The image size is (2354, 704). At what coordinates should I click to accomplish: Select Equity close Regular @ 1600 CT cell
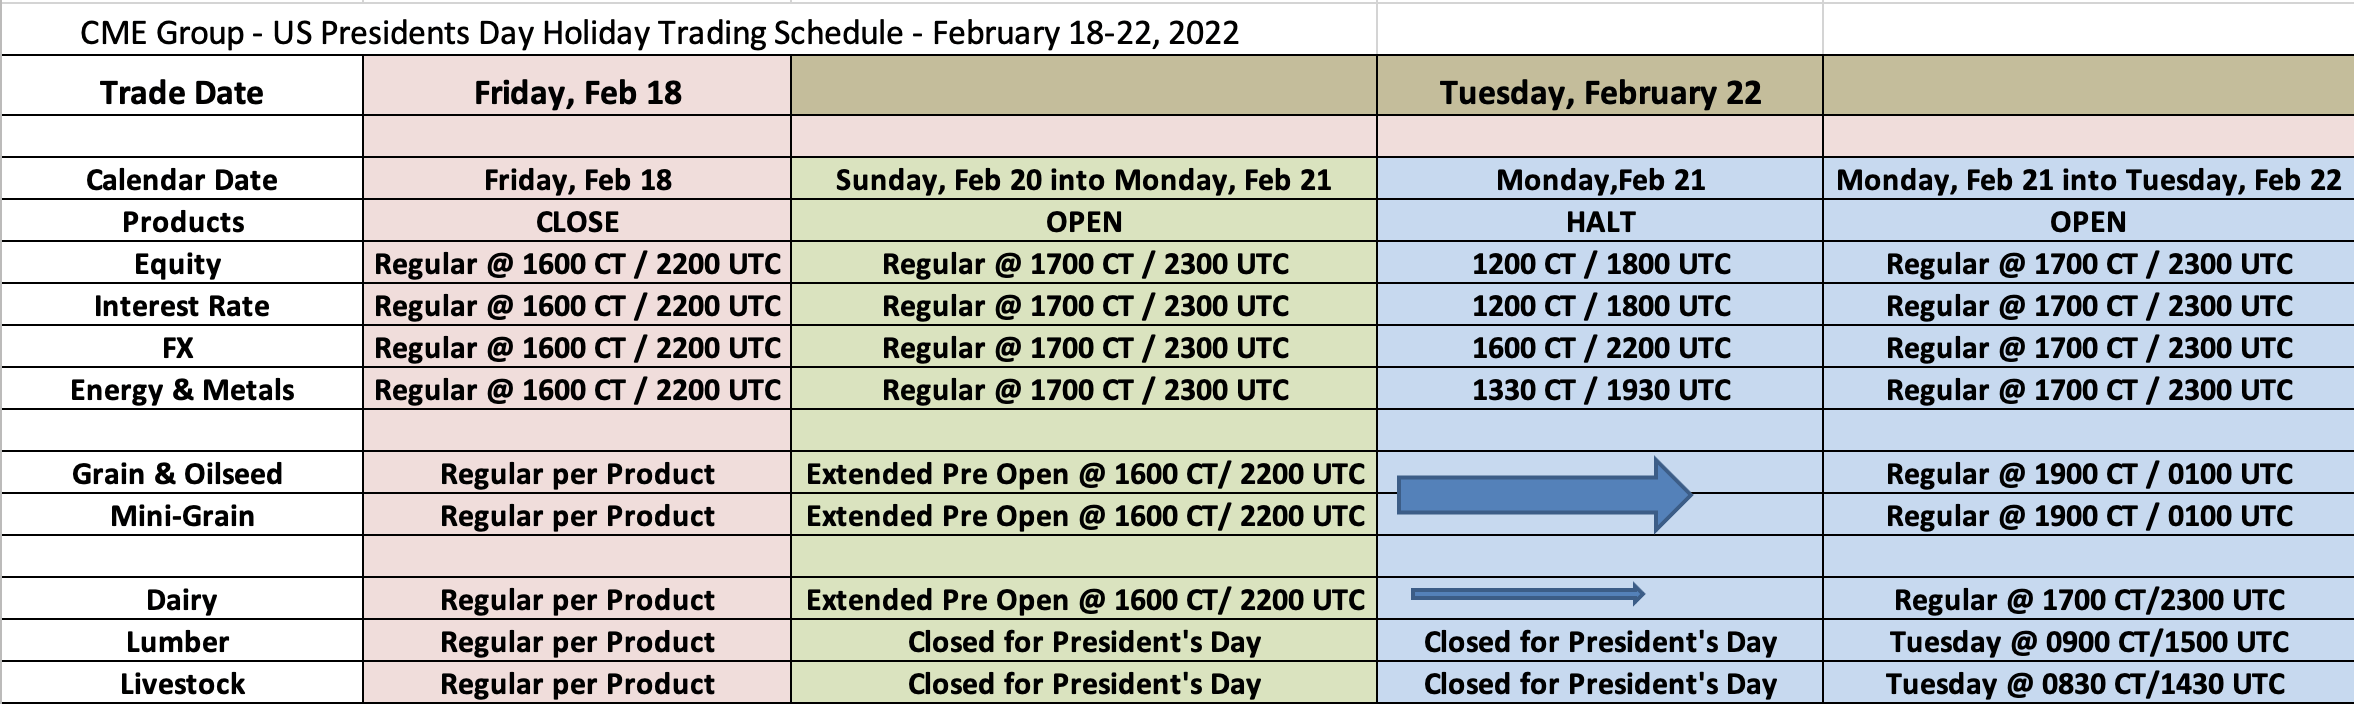[x=577, y=263]
